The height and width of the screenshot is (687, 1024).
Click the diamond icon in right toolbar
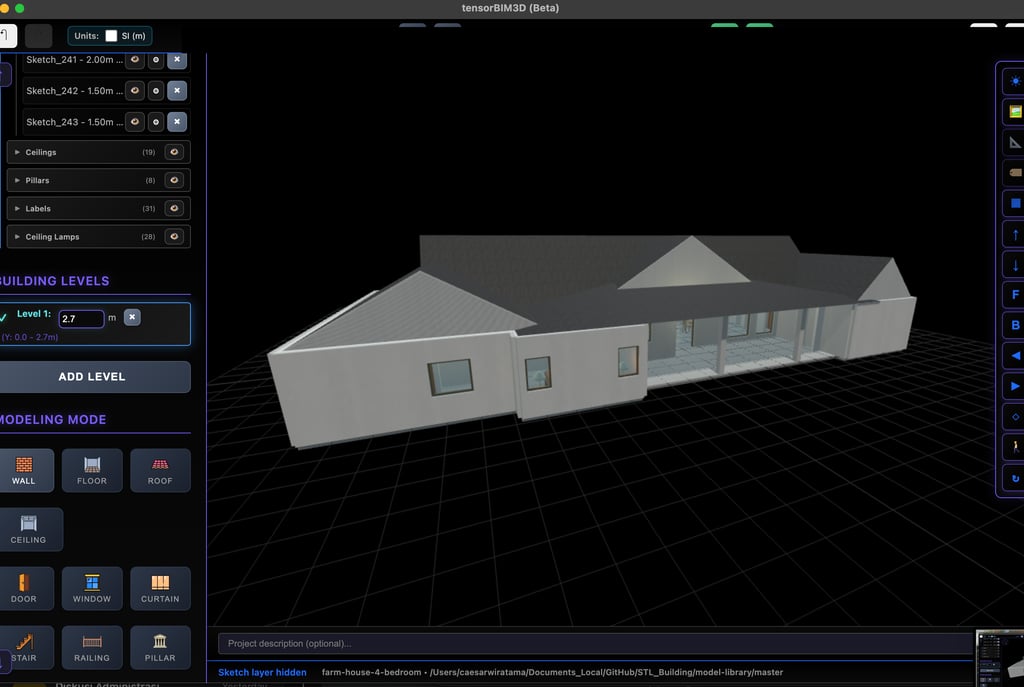coord(1014,417)
